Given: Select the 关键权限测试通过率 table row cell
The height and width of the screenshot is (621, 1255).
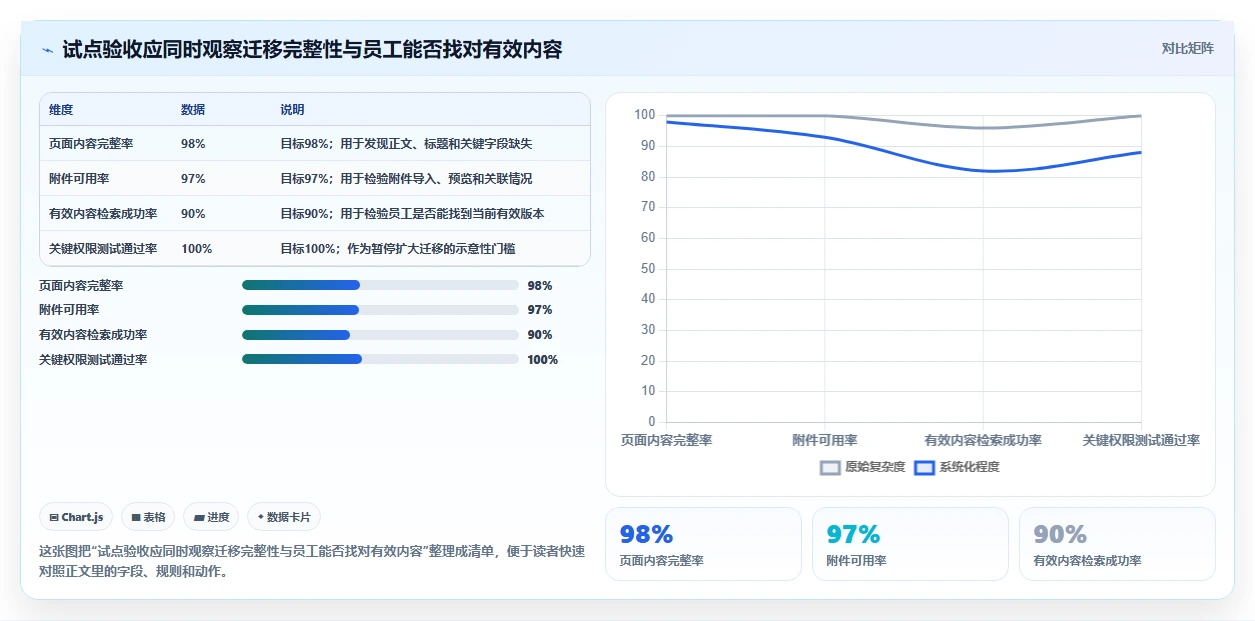Looking at the screenshot, I should (103, 249).
